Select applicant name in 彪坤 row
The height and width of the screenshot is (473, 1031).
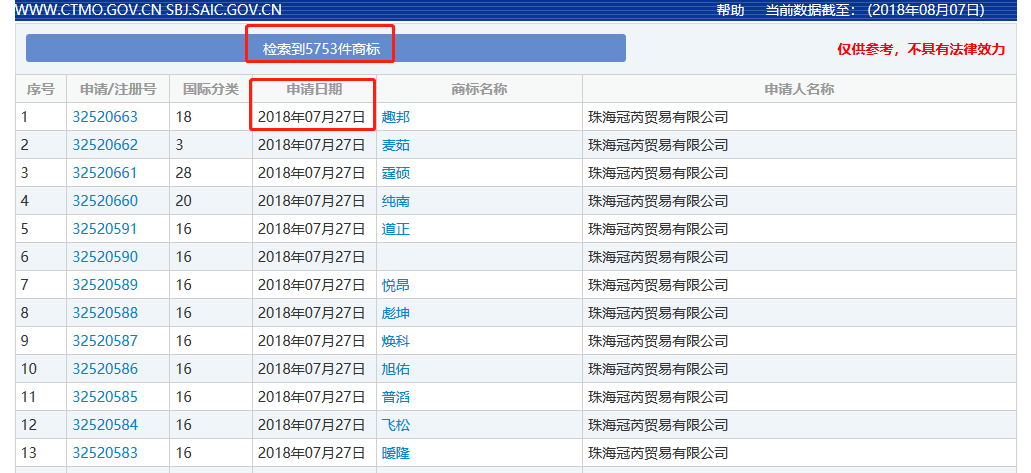[x=658, y=312]
